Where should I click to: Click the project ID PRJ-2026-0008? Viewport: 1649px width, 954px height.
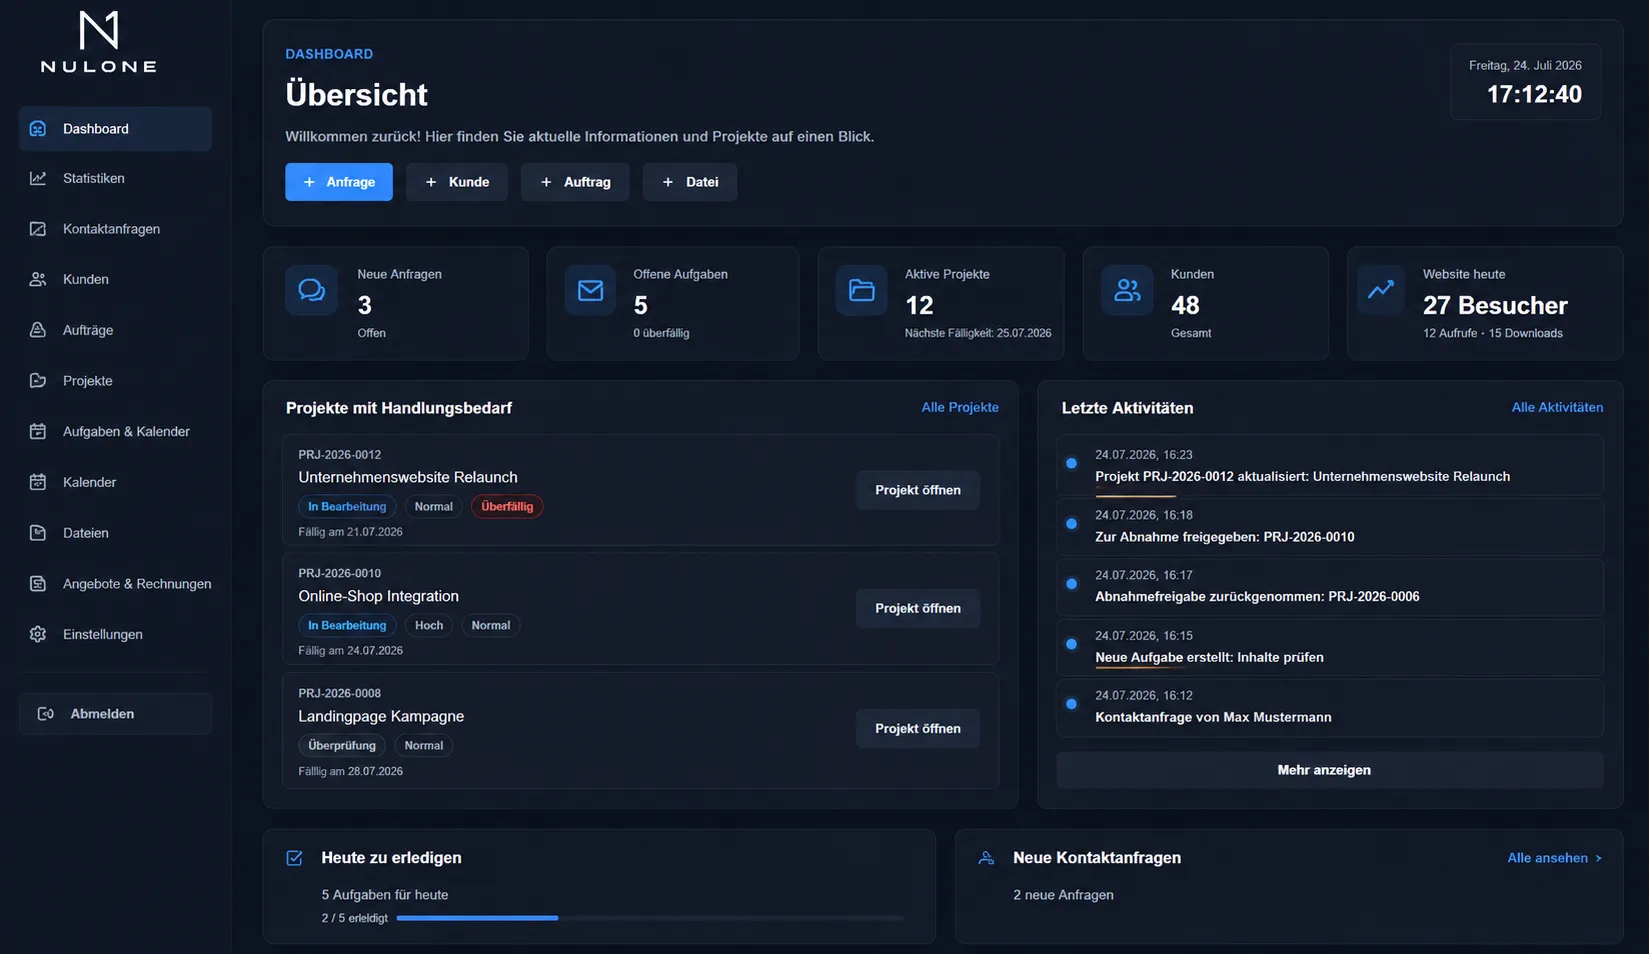click(339, 693)
